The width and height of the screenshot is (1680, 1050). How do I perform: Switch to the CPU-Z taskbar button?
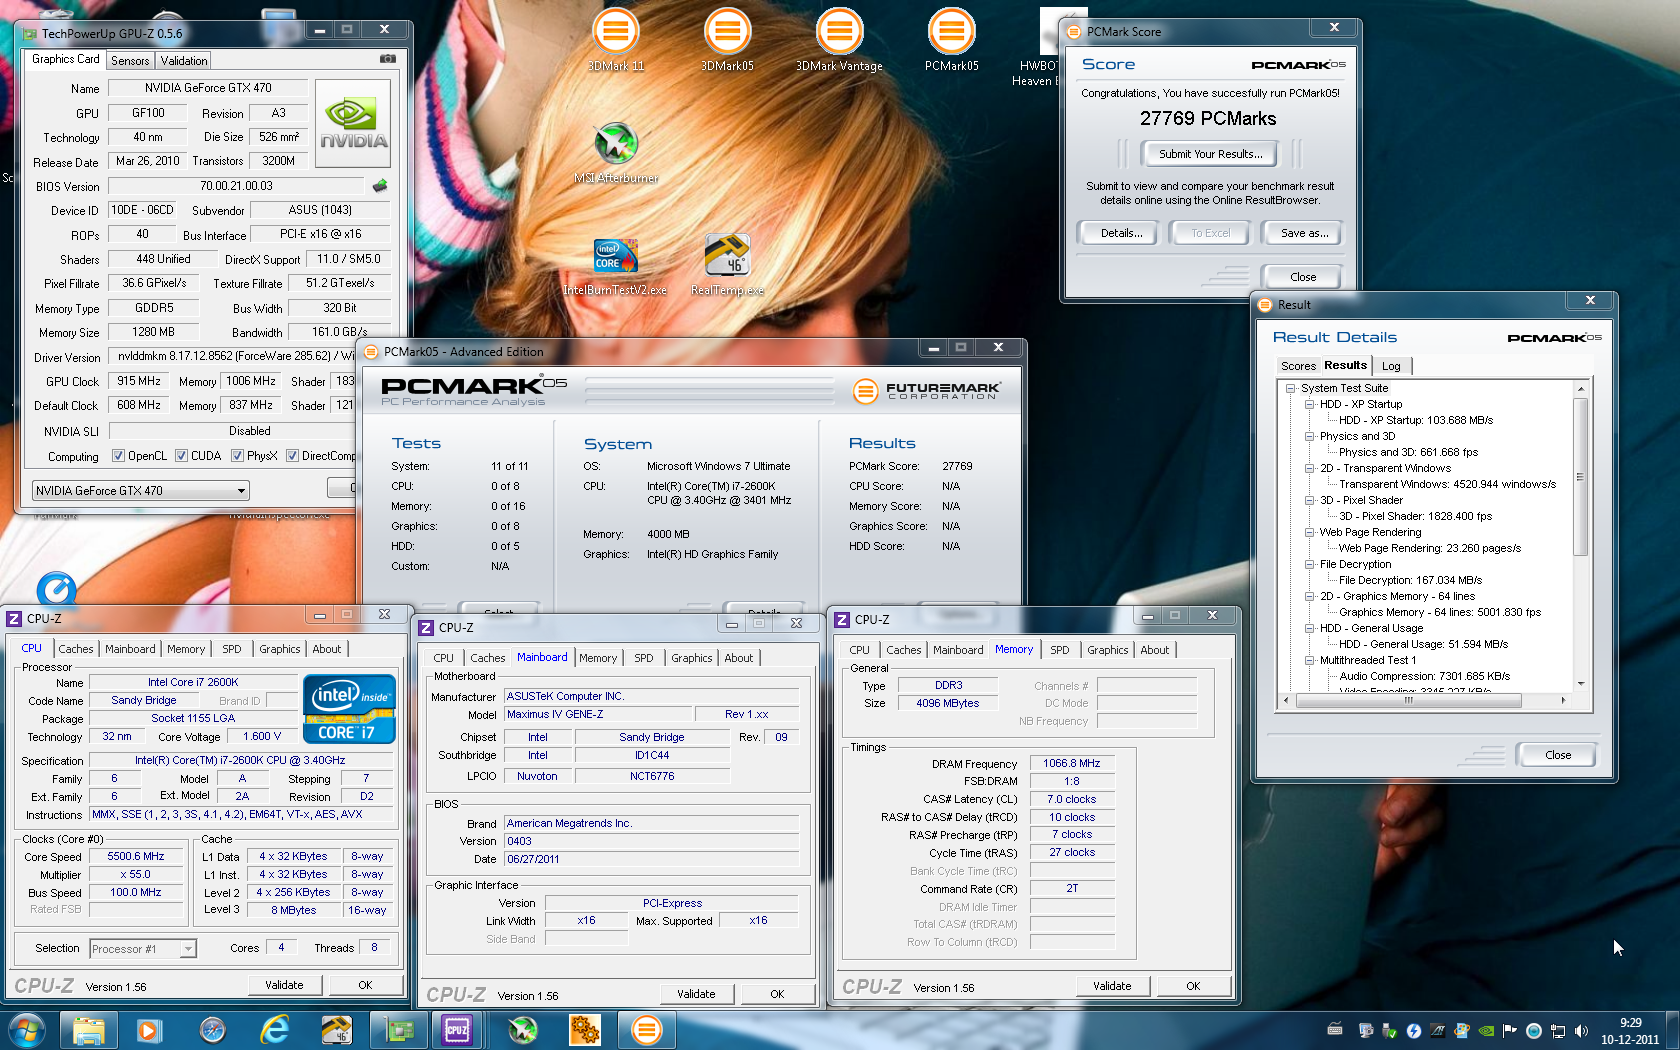[458, 1030]
